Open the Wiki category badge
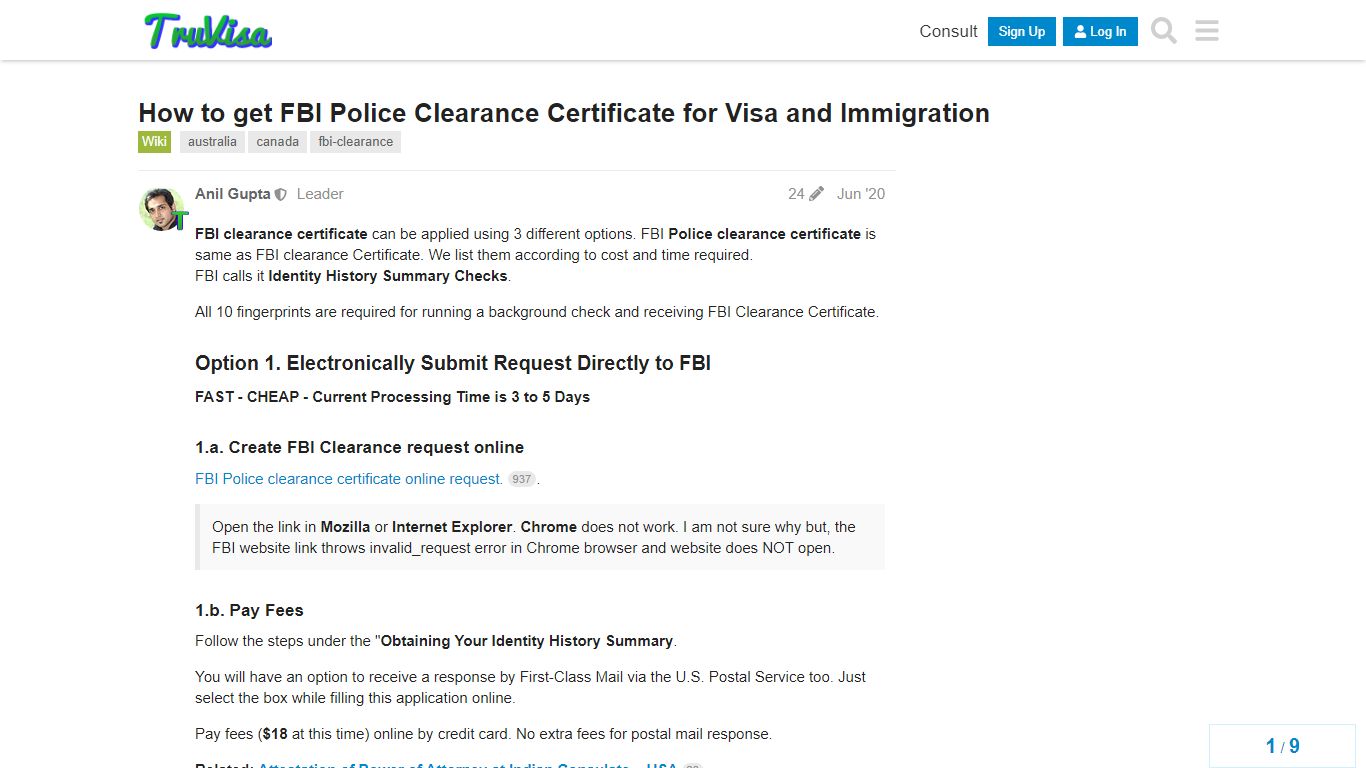Screen dimensions: 1366x768 [154, 142]
